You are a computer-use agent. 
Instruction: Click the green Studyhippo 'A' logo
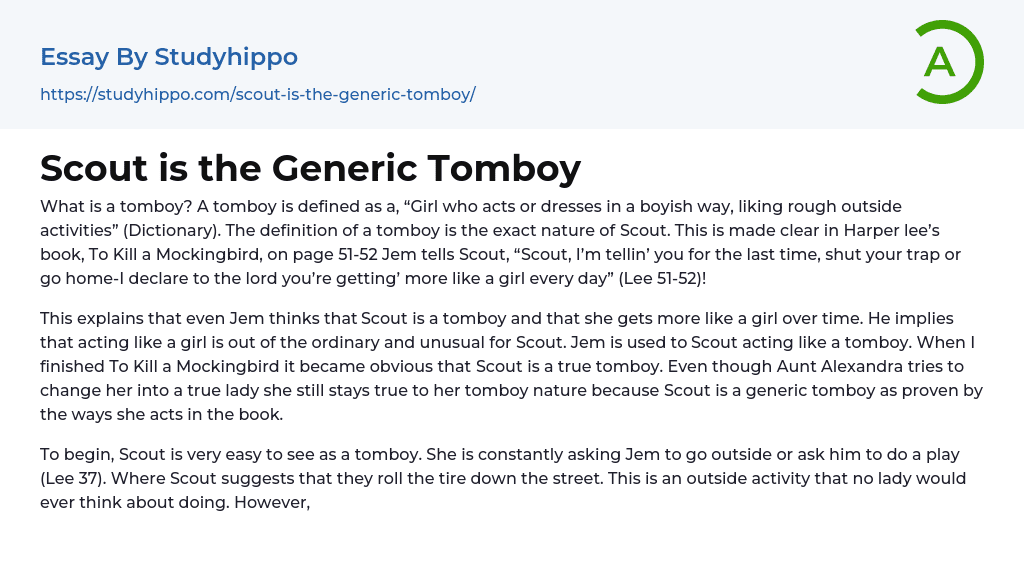[x=949, y=62]
